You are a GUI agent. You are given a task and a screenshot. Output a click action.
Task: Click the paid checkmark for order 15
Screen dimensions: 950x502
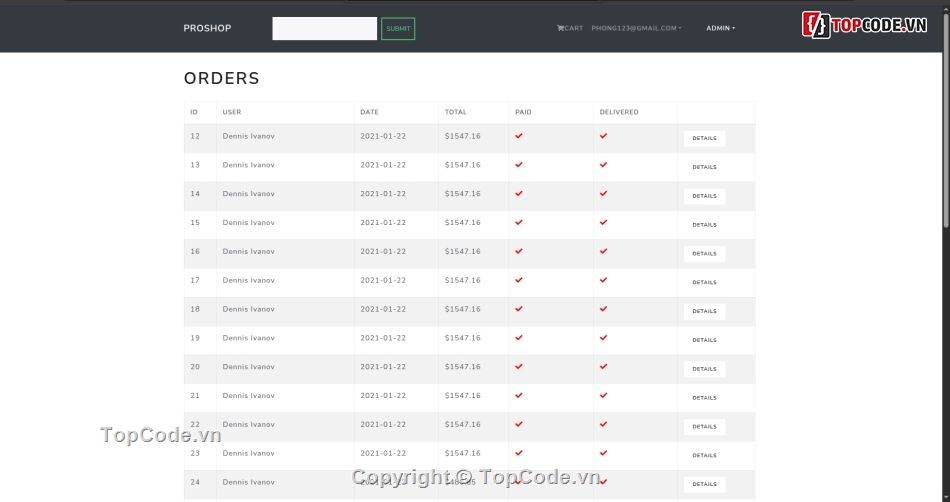click(x=519, y=222)
